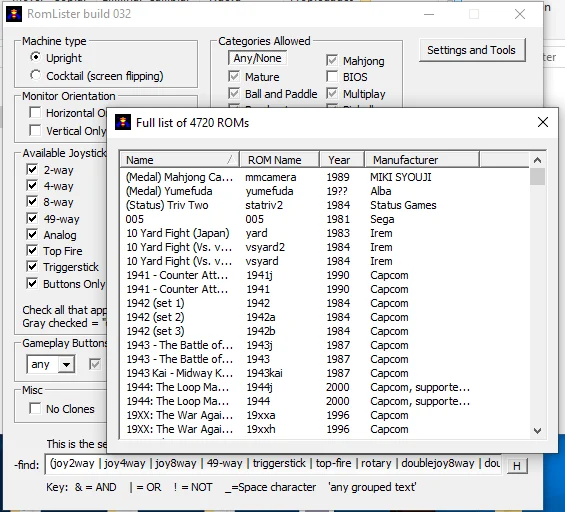Sort list by Year column header
Image resolution: width=565 pixels, height=512 pixels.
pyautogui.click(x=342, y=160)
